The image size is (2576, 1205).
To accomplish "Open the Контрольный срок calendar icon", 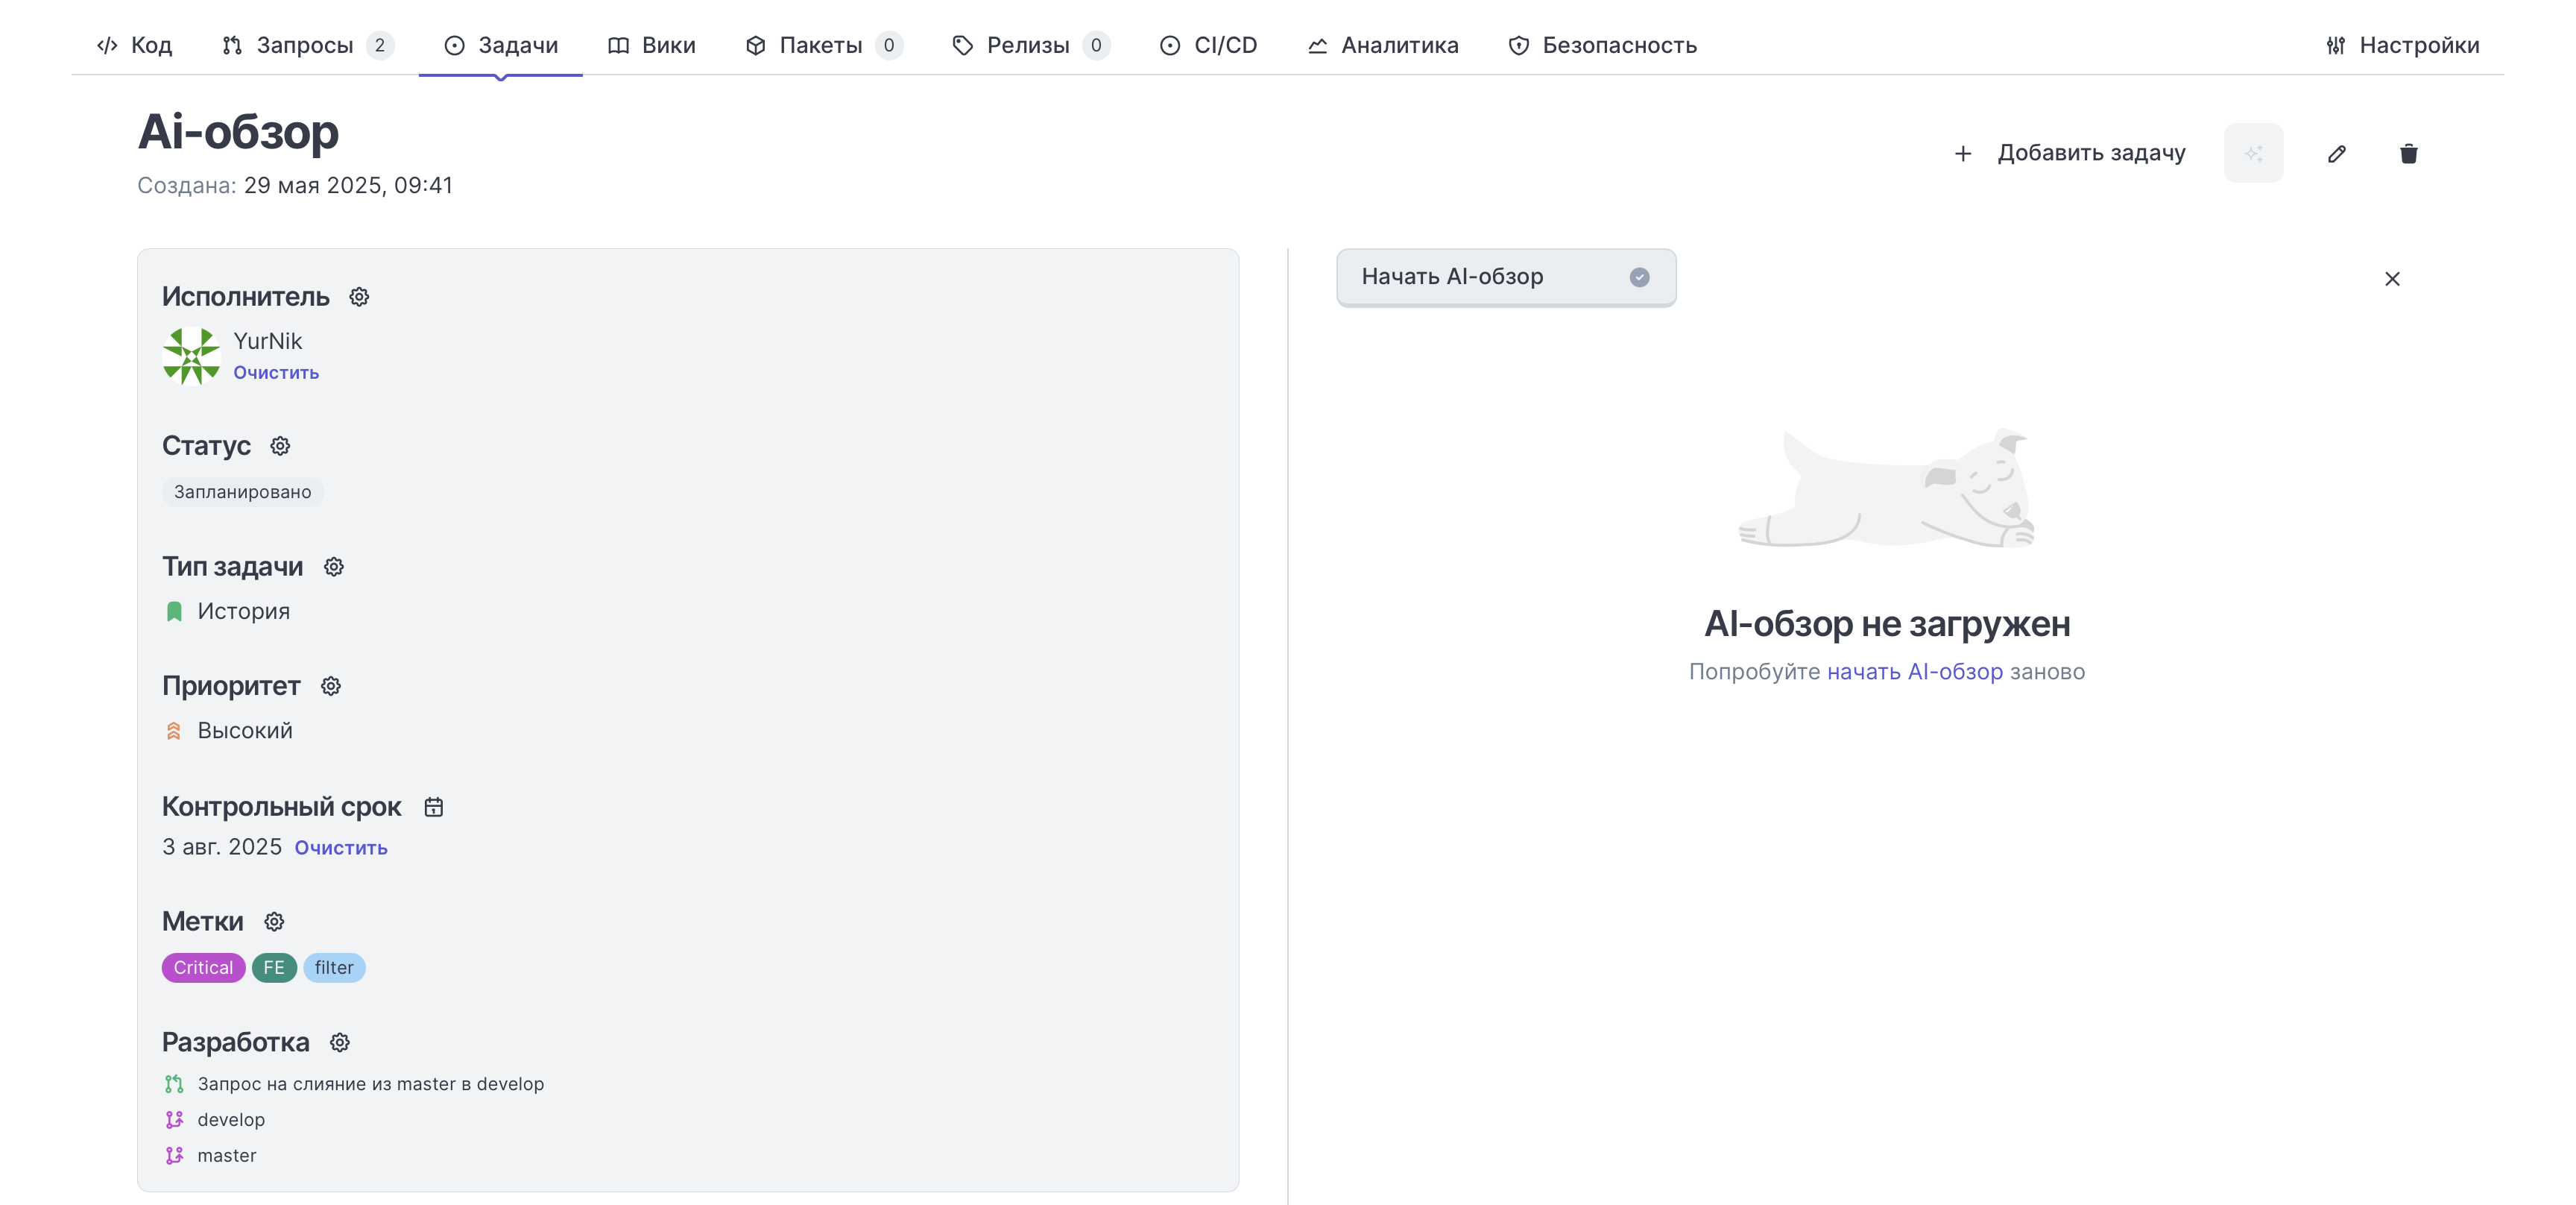I will click(433, 807).
